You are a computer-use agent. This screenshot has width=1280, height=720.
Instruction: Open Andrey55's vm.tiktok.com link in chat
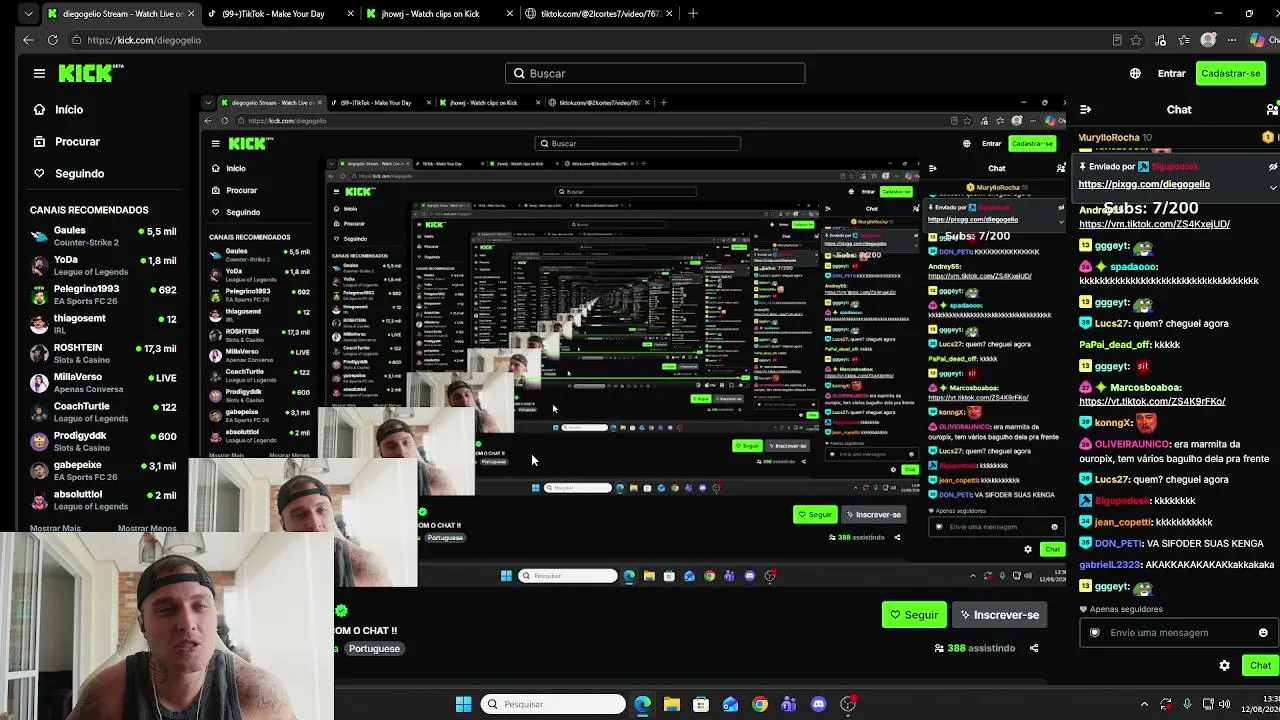click(1154, 224)
